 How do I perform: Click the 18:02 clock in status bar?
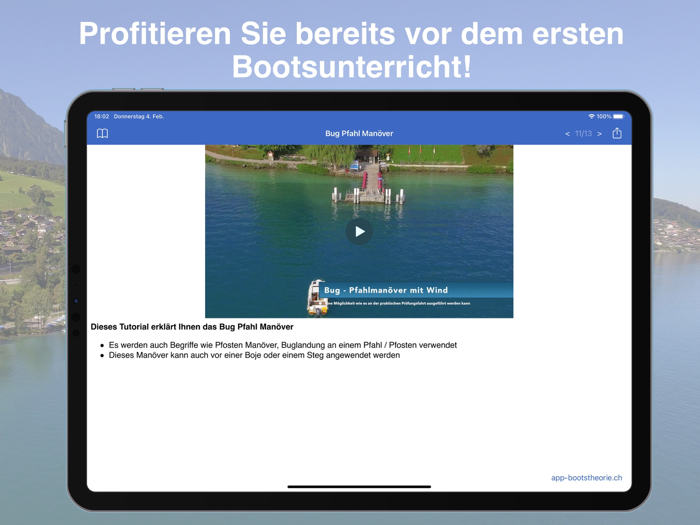pos(102,117)
